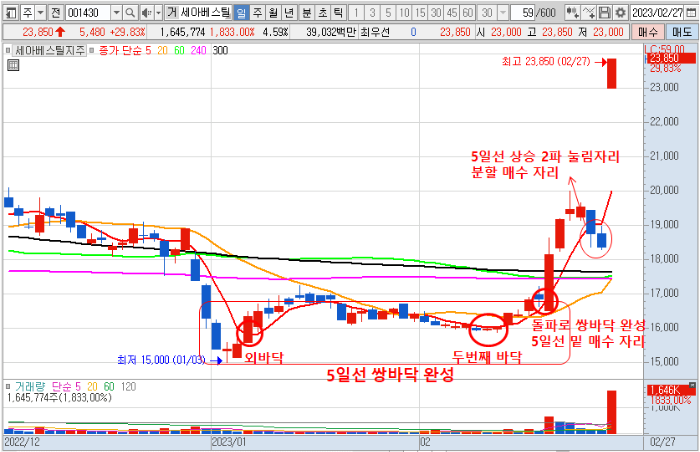Image resolution: width=700 pixels, height=452 pixels.
Task: Choose the 3 interval button
Action: click(x=372, y=13)
